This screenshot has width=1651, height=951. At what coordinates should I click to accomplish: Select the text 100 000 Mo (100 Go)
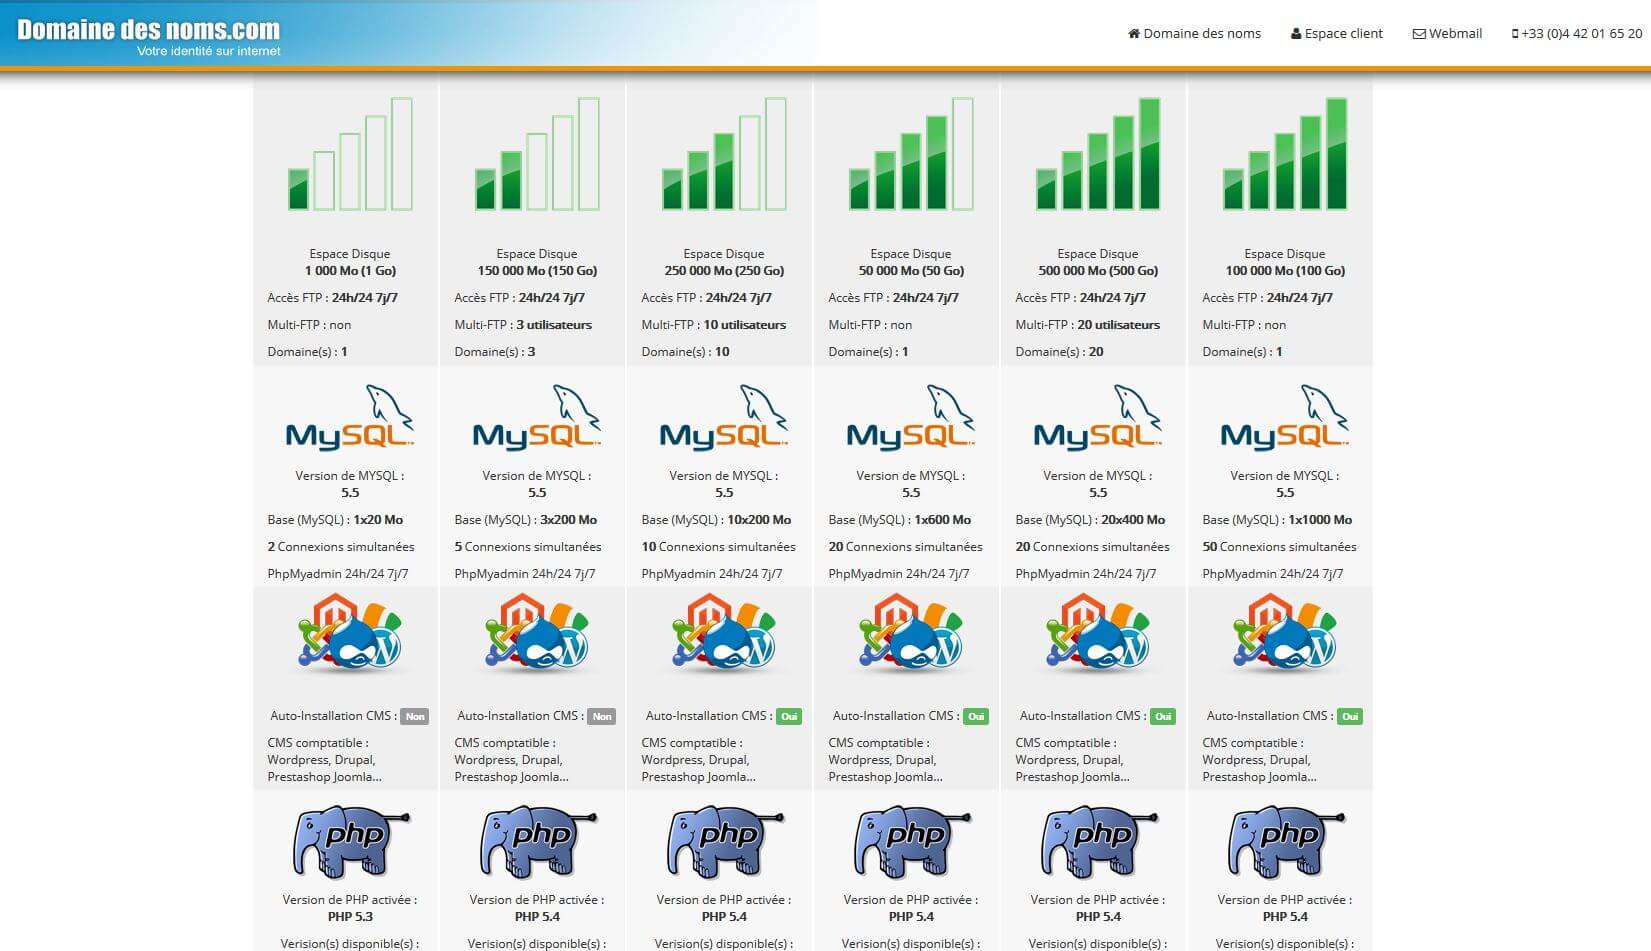pos(1285,271)
